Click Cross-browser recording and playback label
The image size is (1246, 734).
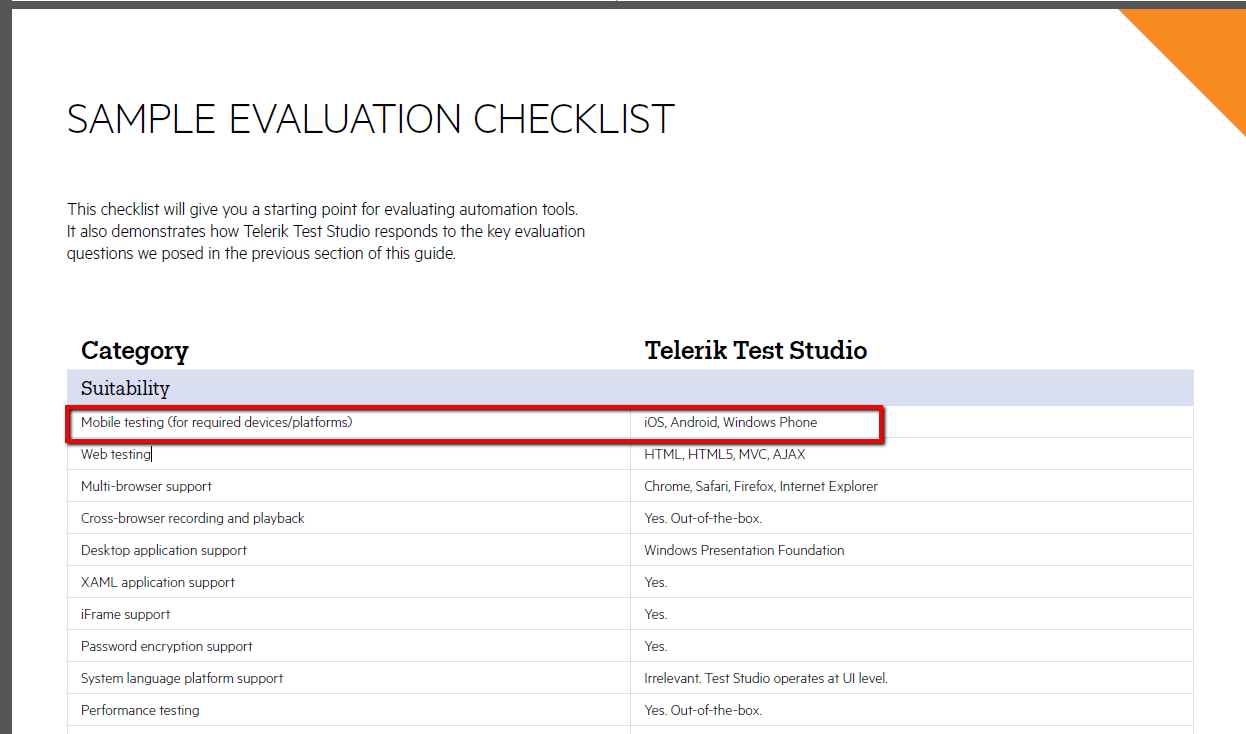click(192, 519)
